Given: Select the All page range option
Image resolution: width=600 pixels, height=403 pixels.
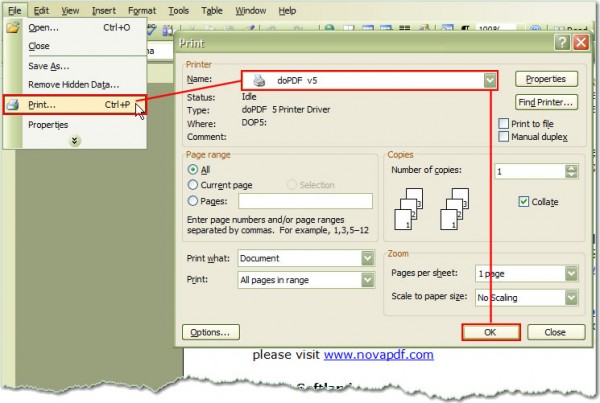Looking at the screenshot, I should [x=193, y=170].
